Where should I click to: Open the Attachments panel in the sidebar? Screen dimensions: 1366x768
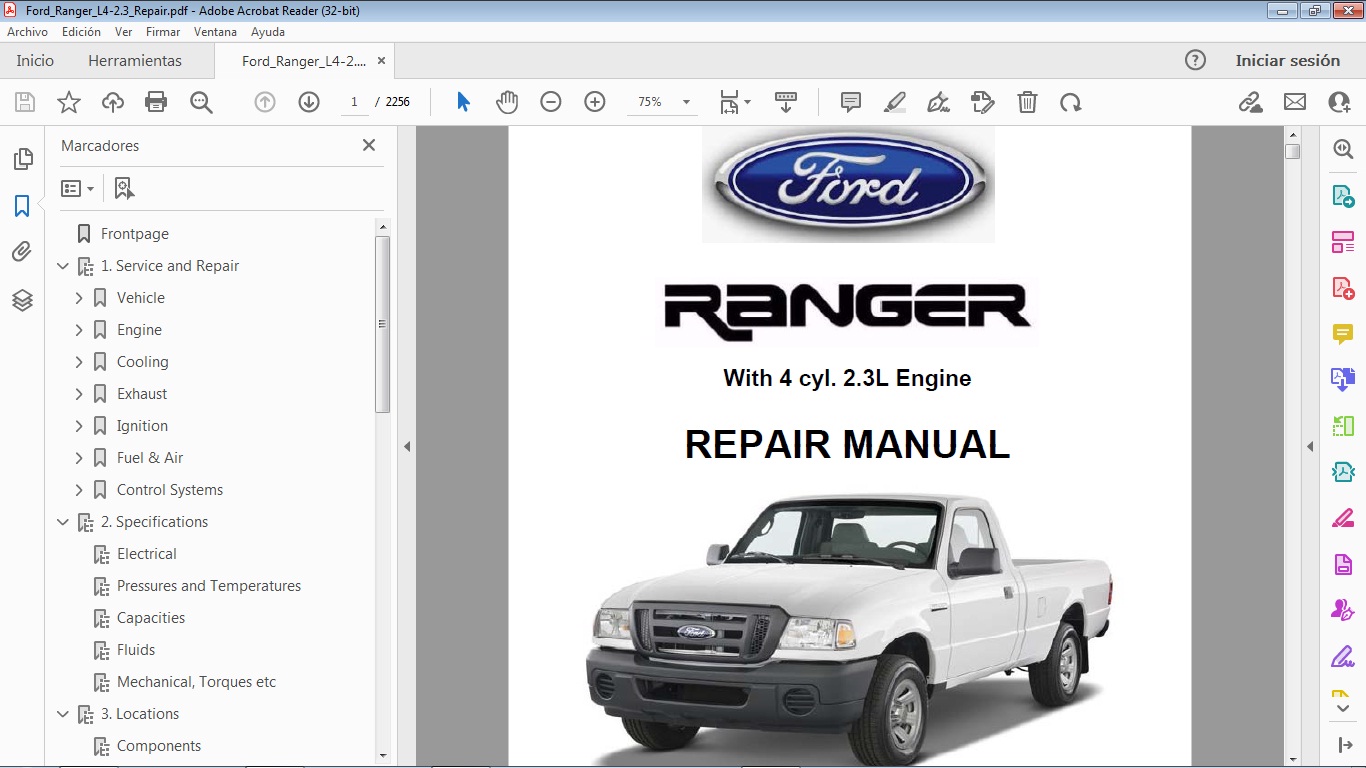pyautogui.click(x=22, y=251)
